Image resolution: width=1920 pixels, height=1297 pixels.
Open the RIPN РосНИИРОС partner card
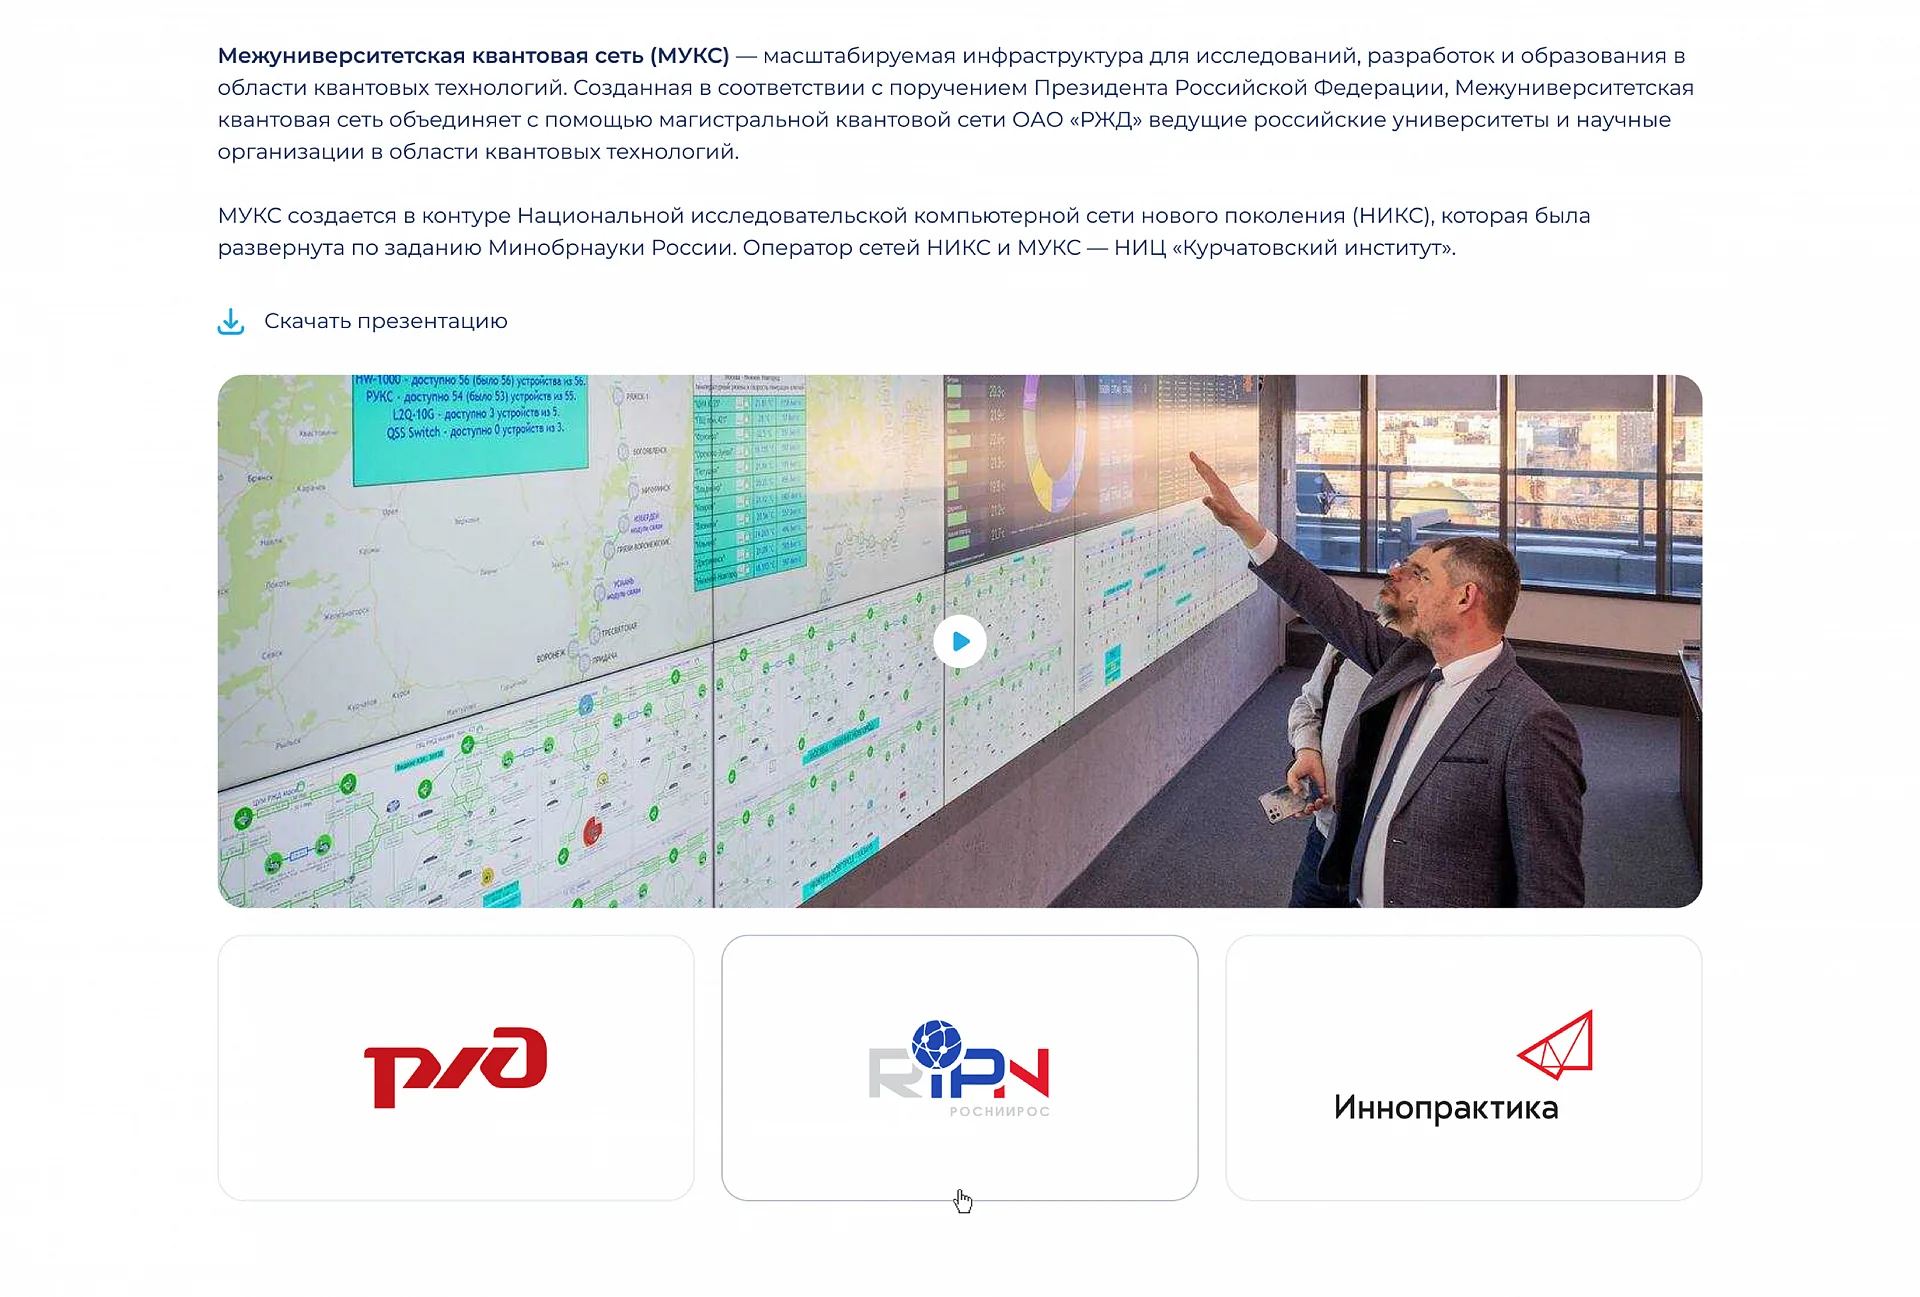click(960, 1068)
